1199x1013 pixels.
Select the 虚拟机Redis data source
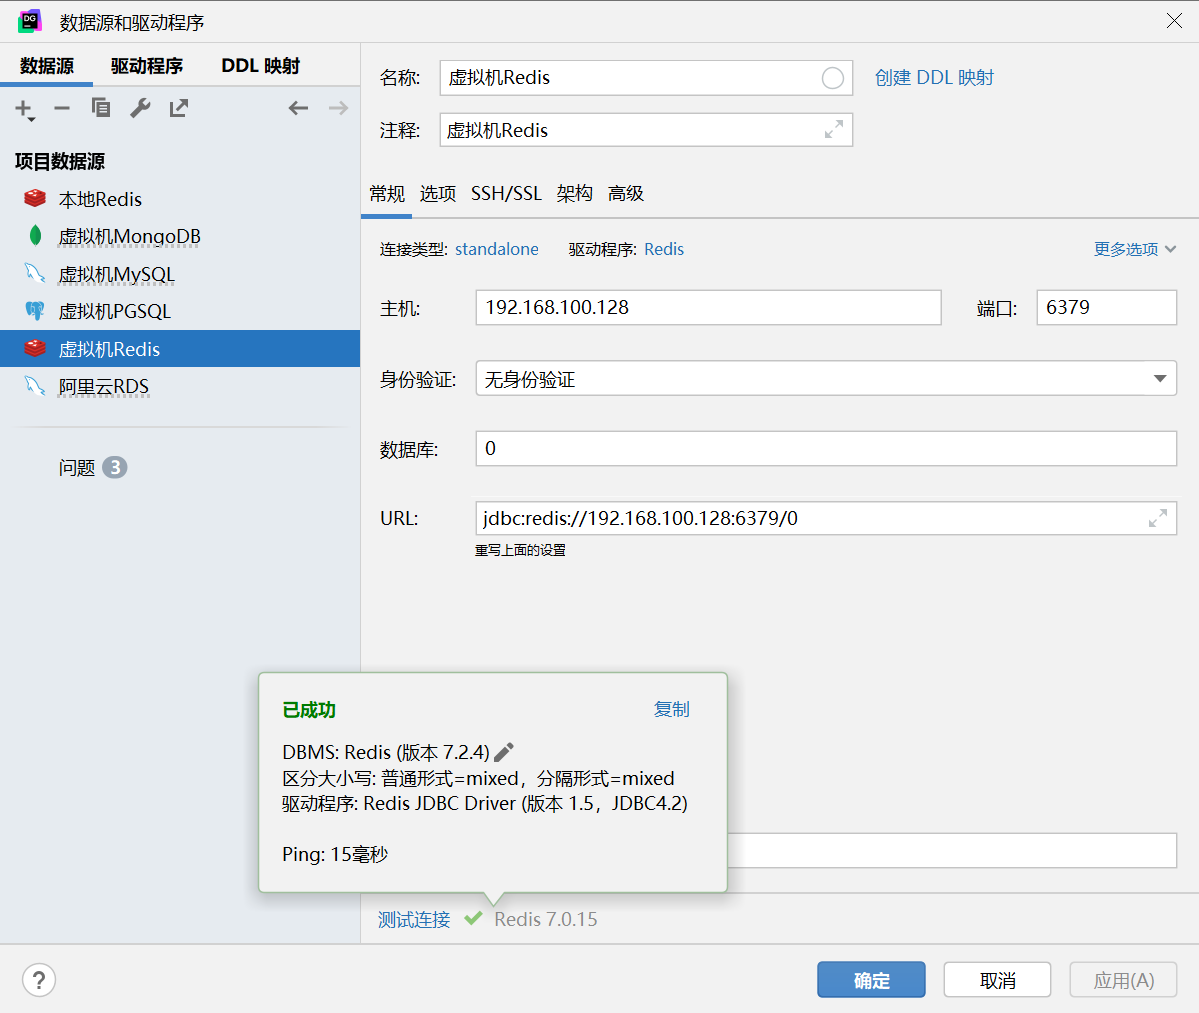[x=180, y=349]
